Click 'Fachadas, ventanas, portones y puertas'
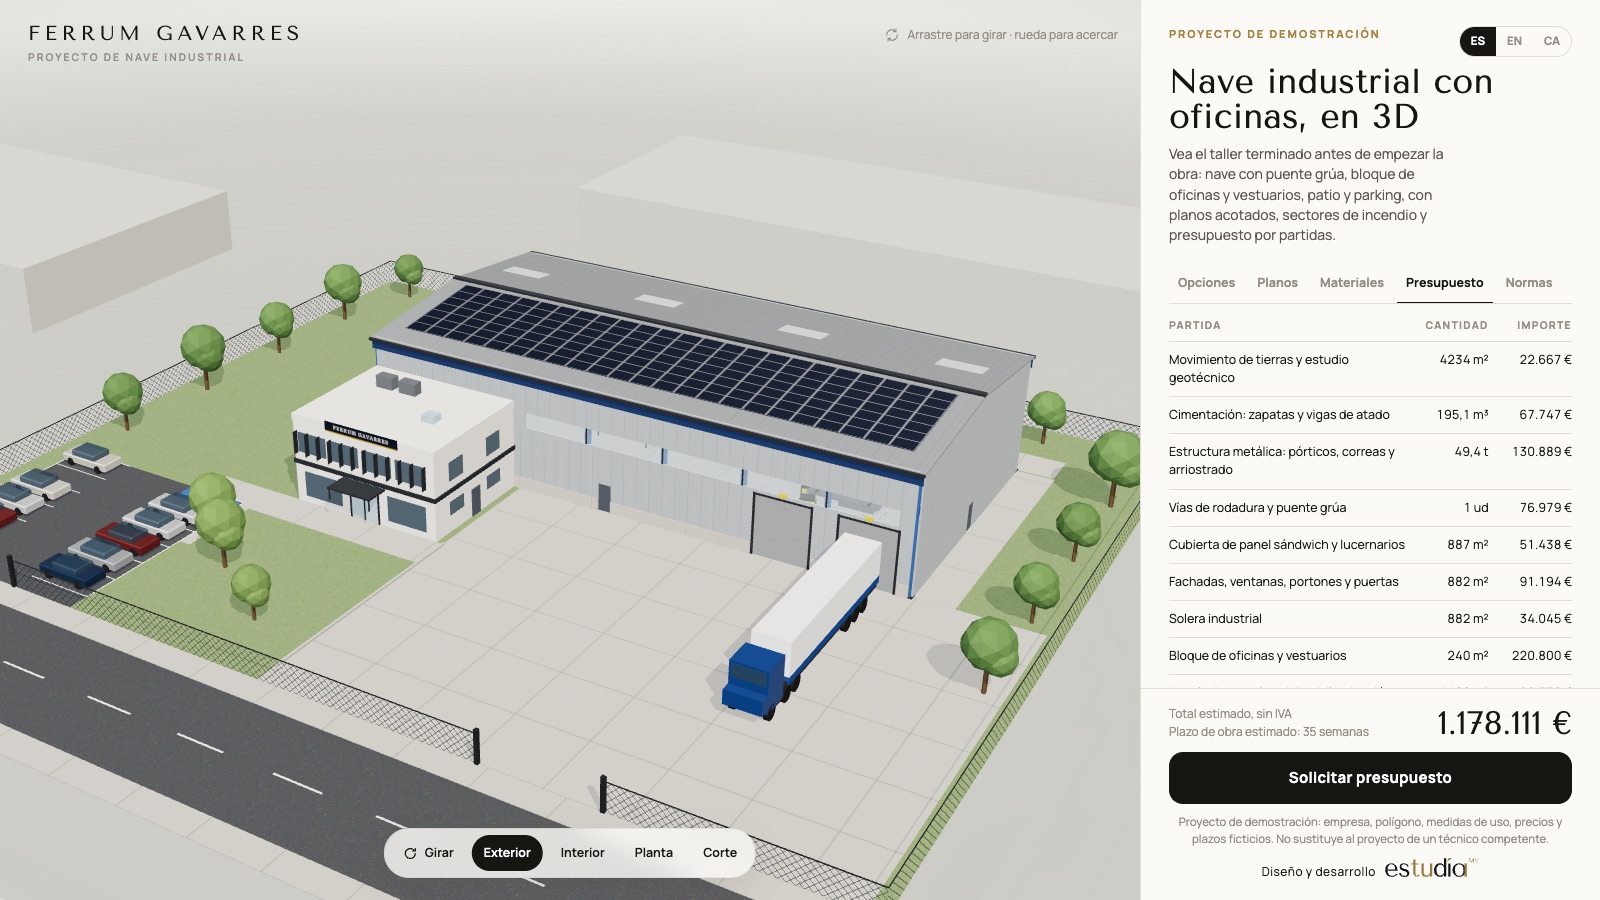The width and height of the screenshot is (1600, 900). (x=1284, y=582)
